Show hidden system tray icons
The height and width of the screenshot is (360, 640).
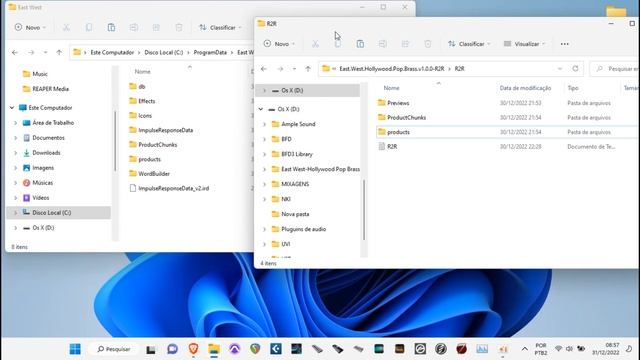coord(524,349)
